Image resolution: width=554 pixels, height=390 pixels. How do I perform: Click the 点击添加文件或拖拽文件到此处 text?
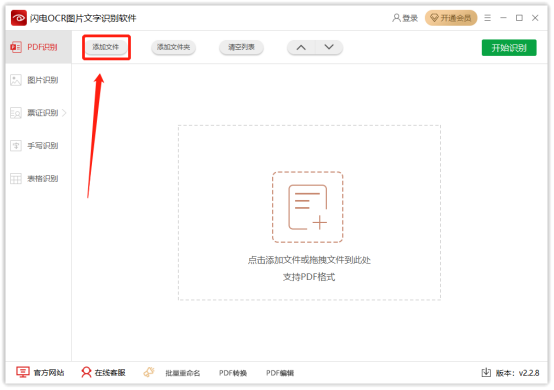[309, 260]
